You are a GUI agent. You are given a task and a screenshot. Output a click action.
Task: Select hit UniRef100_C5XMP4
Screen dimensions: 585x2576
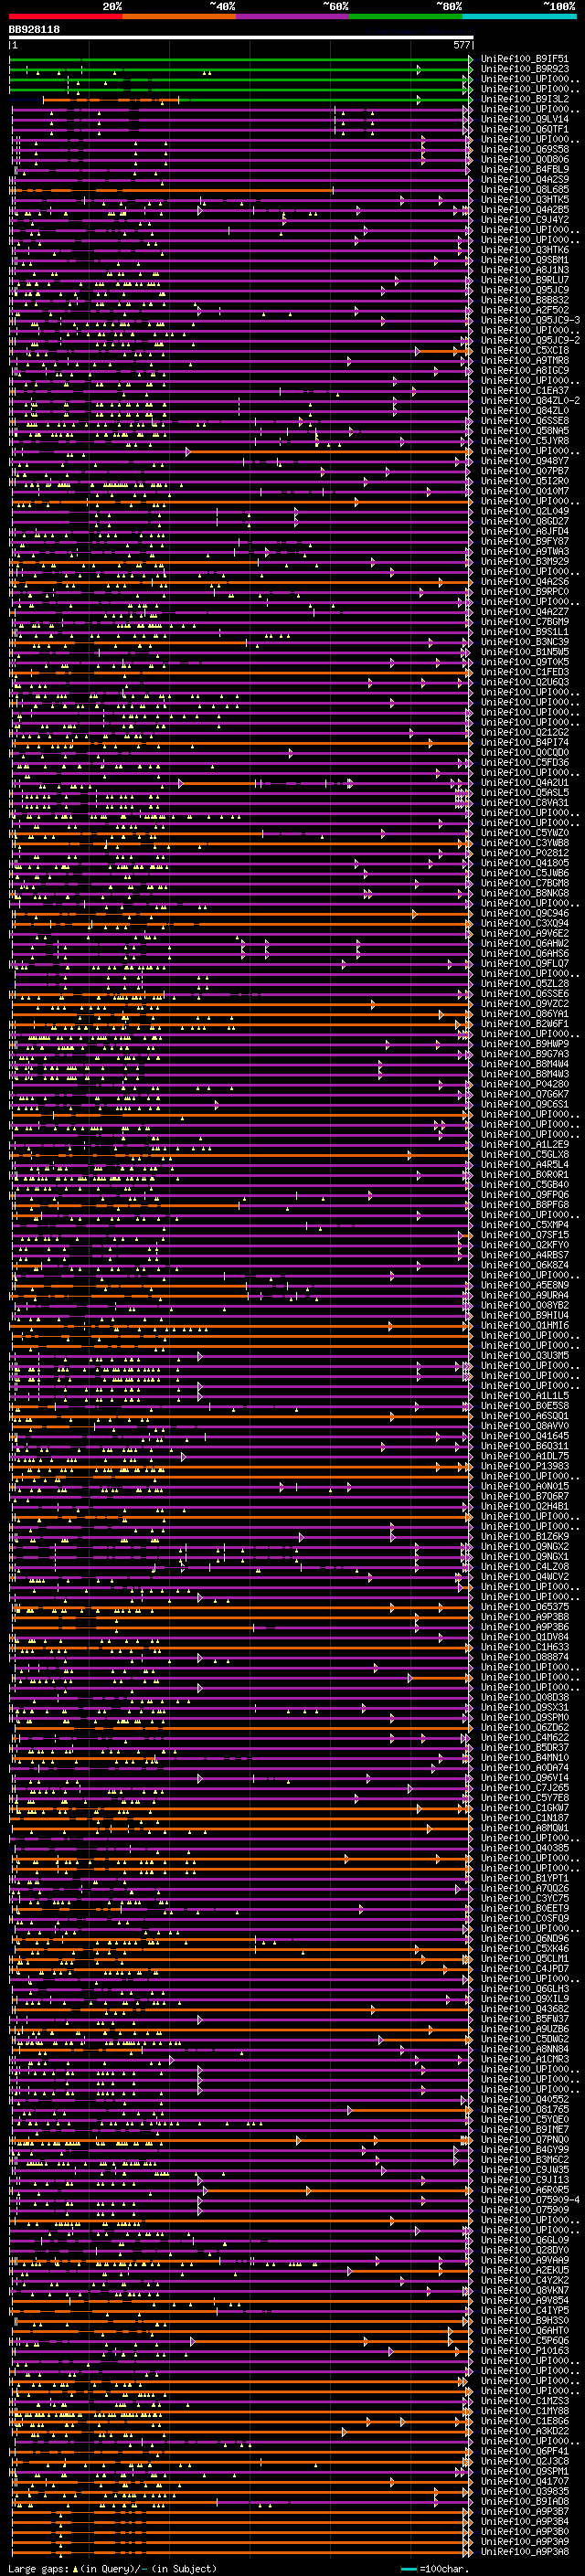[524, 1224]
